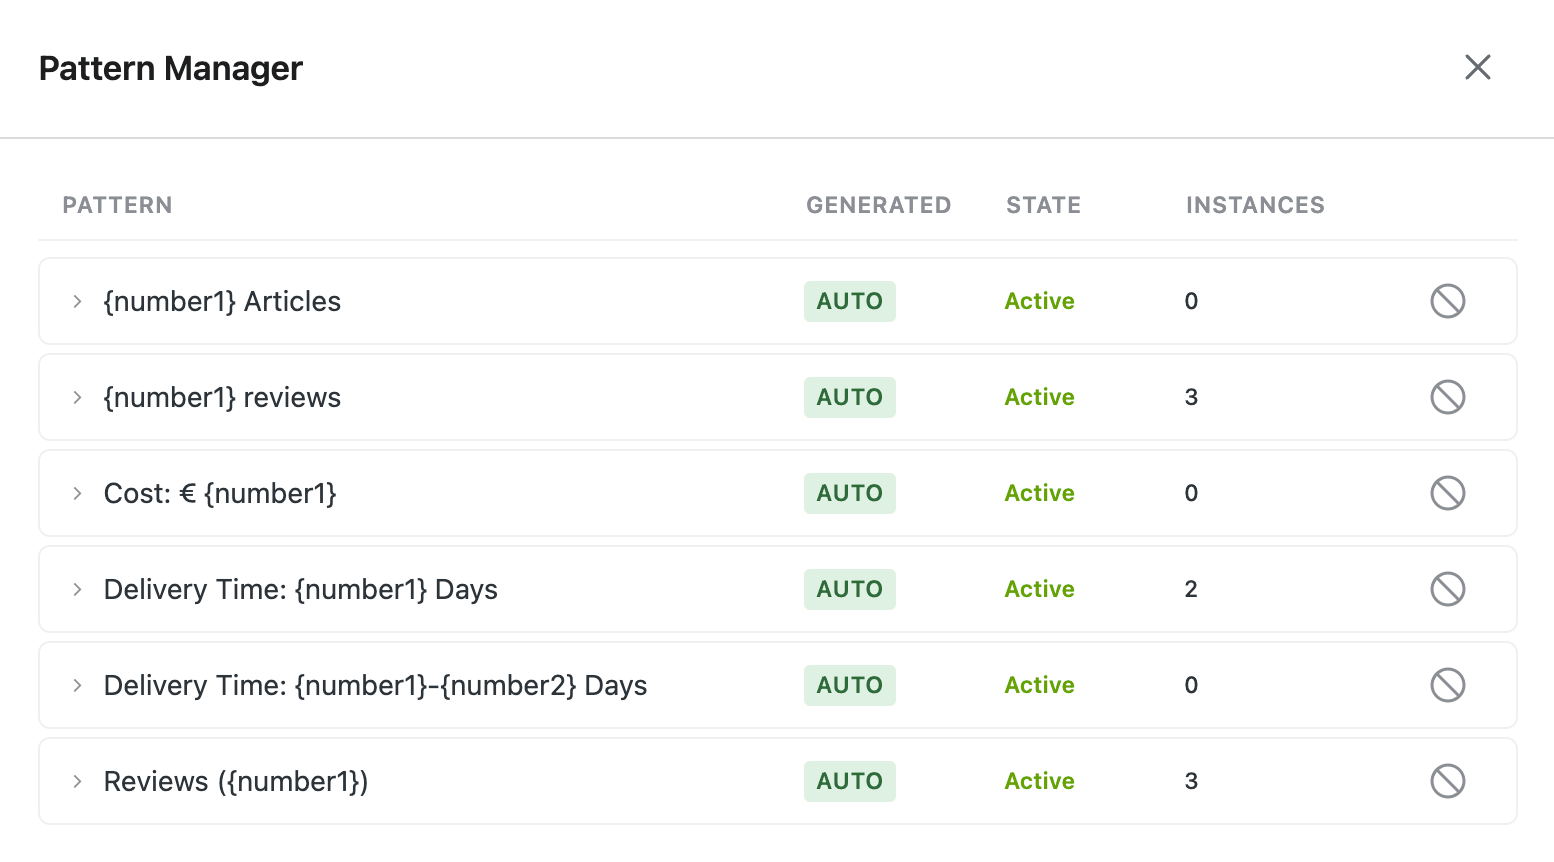Click the STATE column header
Viewport: 1554px width, 862px height.
[1043, 205]
